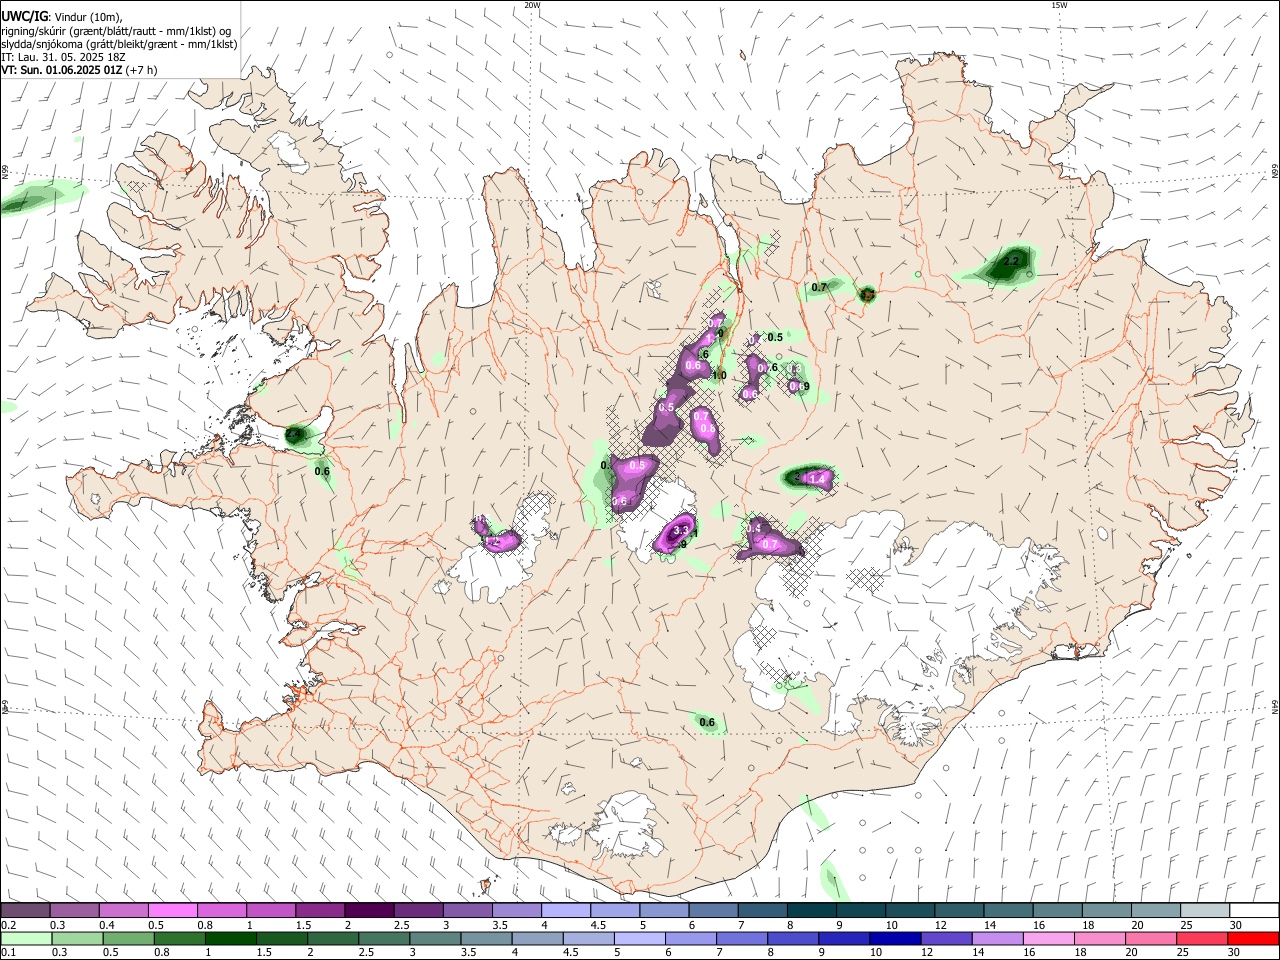
Task: Click the 'slydda/snjókoma (grátt/bleikt/grænt' legend line
Action: pos(119,44)
